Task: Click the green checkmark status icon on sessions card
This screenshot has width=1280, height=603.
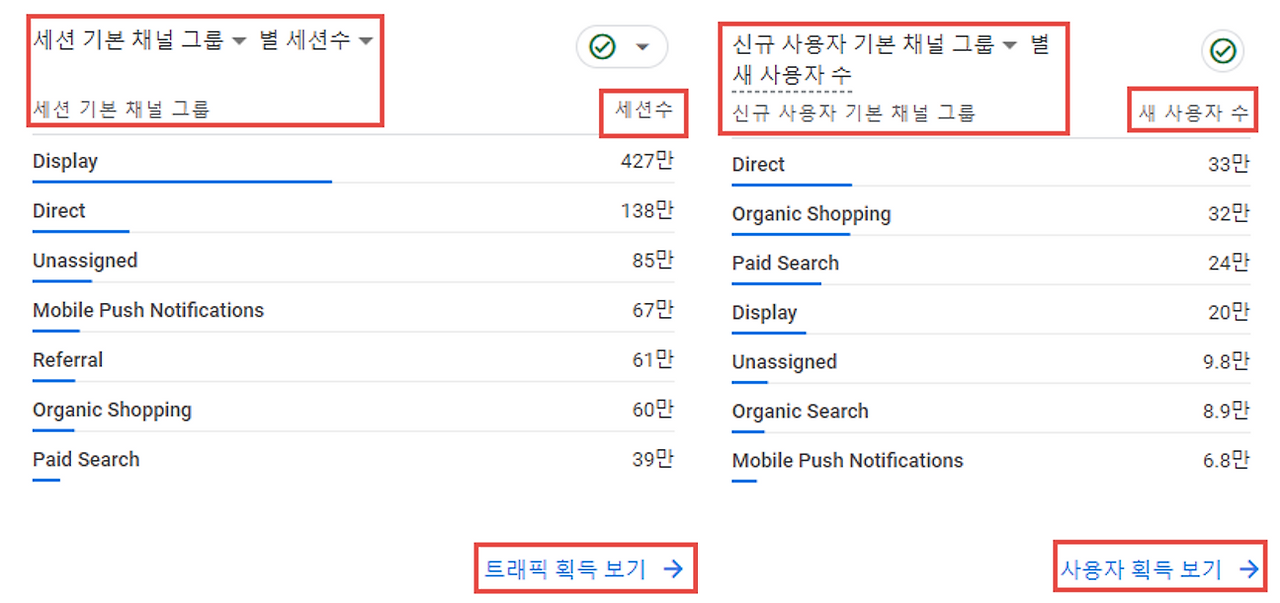Action: [x=600, y=46]
